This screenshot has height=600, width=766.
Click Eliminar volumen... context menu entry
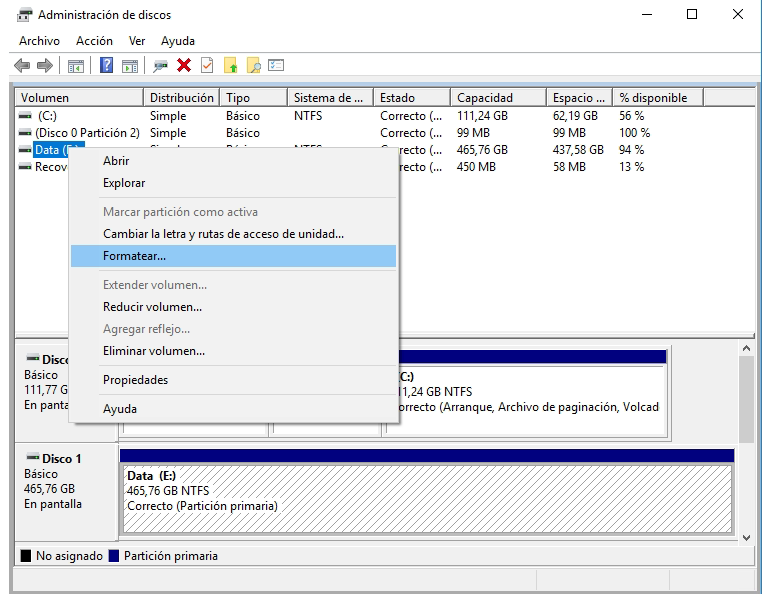pos(153,351)
